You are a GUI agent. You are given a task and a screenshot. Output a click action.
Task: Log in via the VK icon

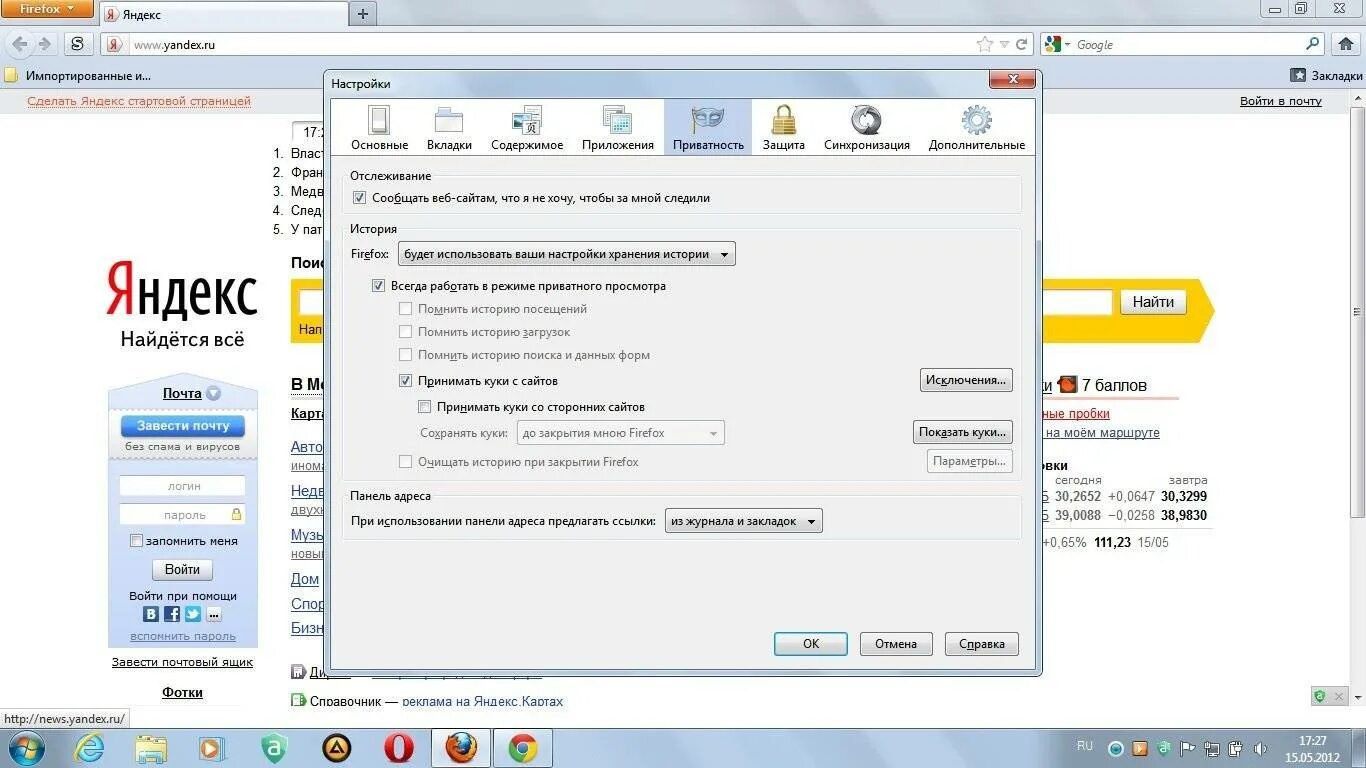(151, 614)
